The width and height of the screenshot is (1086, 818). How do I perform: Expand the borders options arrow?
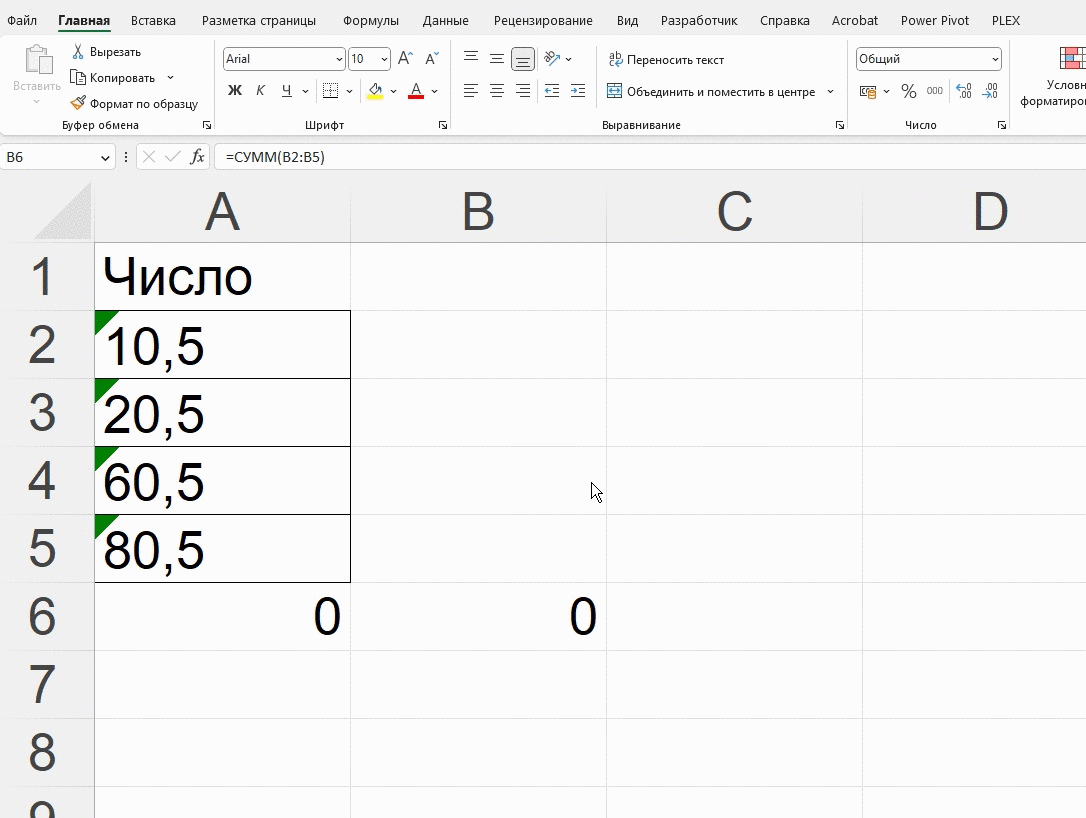point(349,91)
